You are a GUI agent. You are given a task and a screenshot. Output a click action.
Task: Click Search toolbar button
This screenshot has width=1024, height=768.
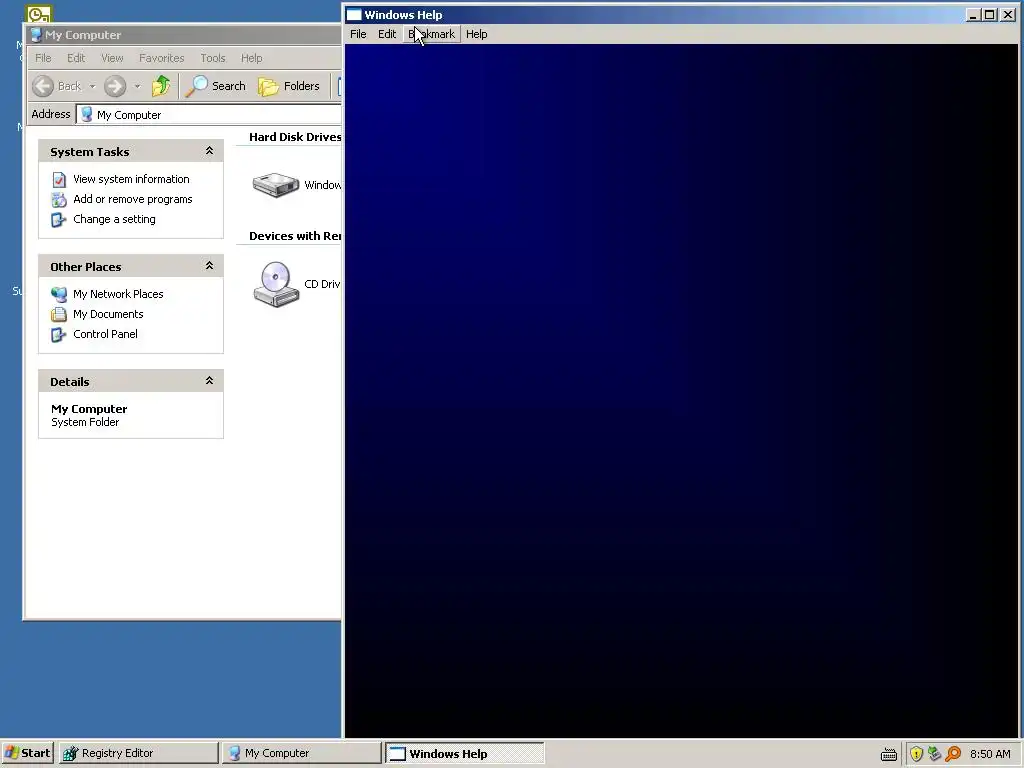(x=216, y=86)
